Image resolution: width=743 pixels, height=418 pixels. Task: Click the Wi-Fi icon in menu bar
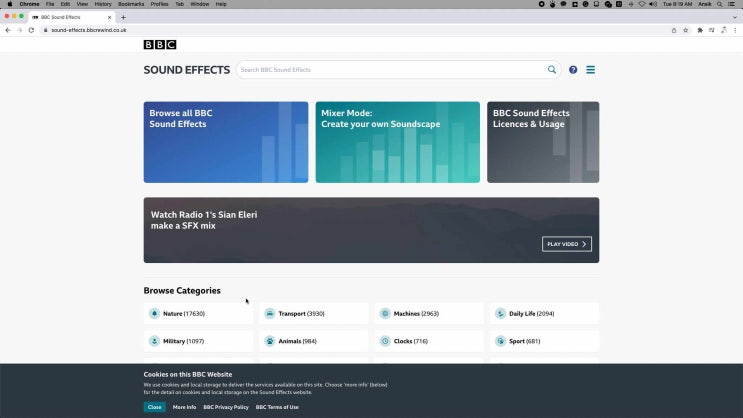(x=642, y=4)
